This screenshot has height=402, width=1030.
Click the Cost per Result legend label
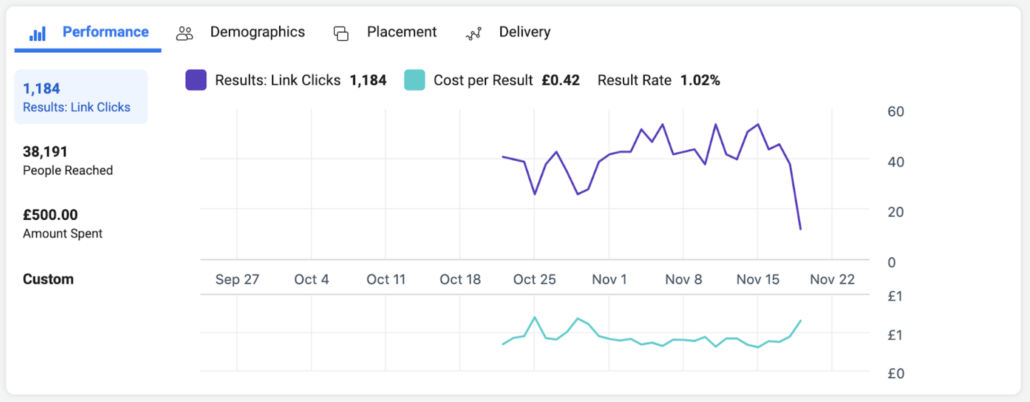tap(483, 81)
